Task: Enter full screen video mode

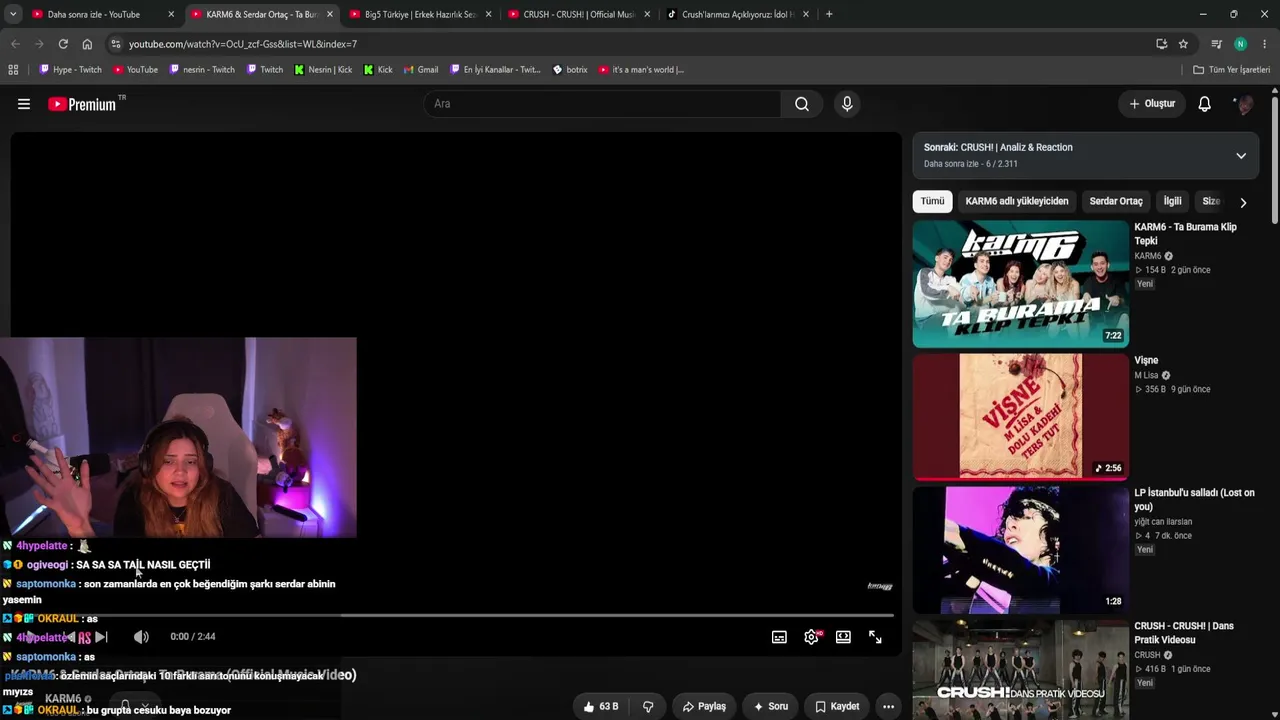Action: [875, 637]
